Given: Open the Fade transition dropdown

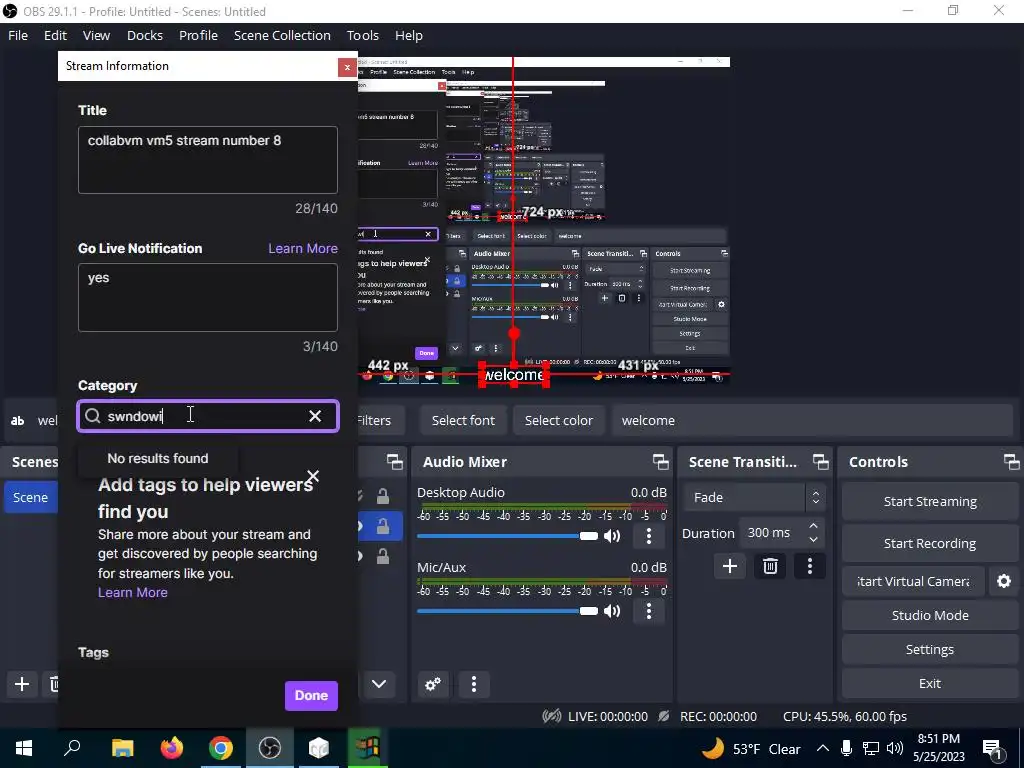Looking at the screenshot, I should tap(754, 498).
